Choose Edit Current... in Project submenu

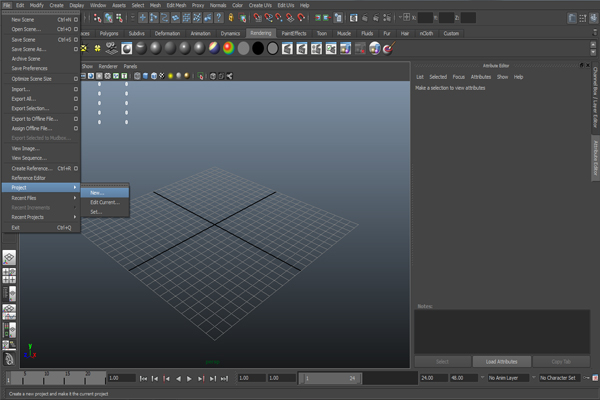(105, 202)
